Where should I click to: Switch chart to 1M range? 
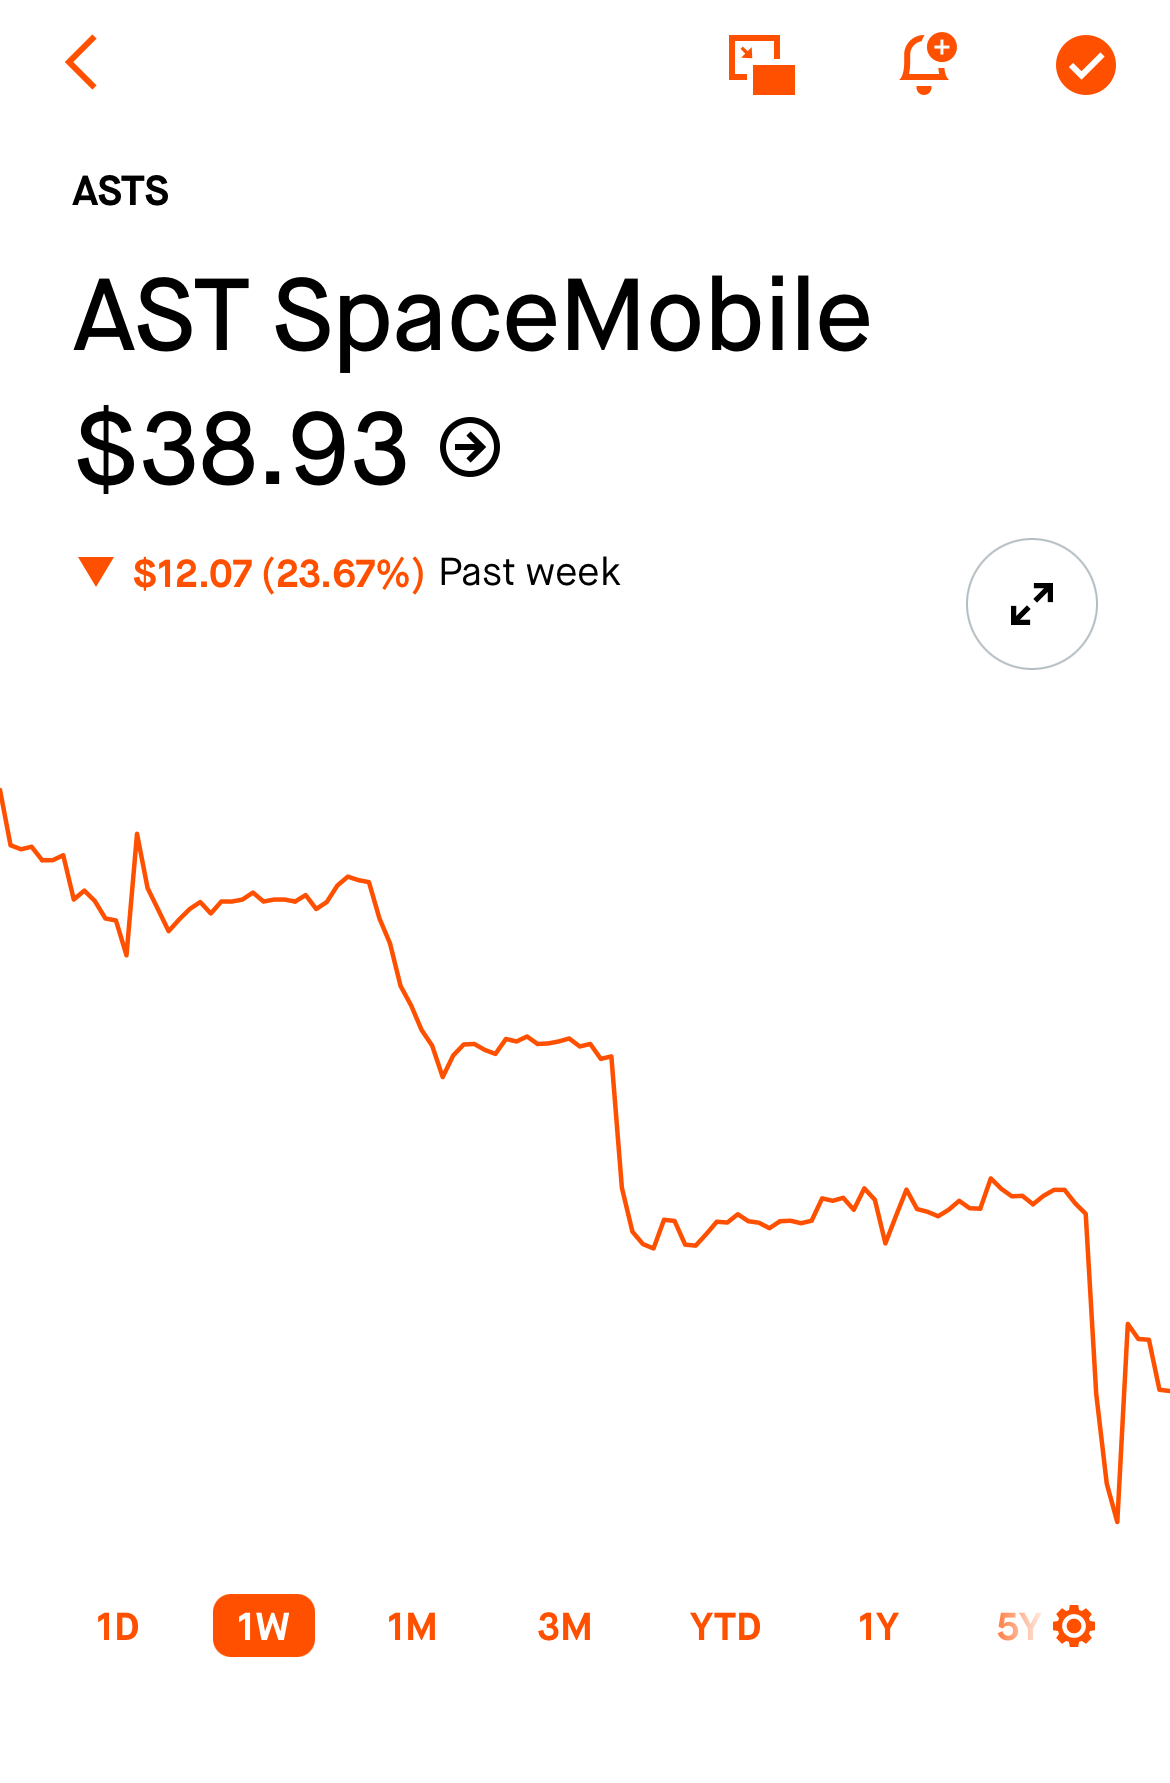pyautogui.click(x=412, y=1627)
